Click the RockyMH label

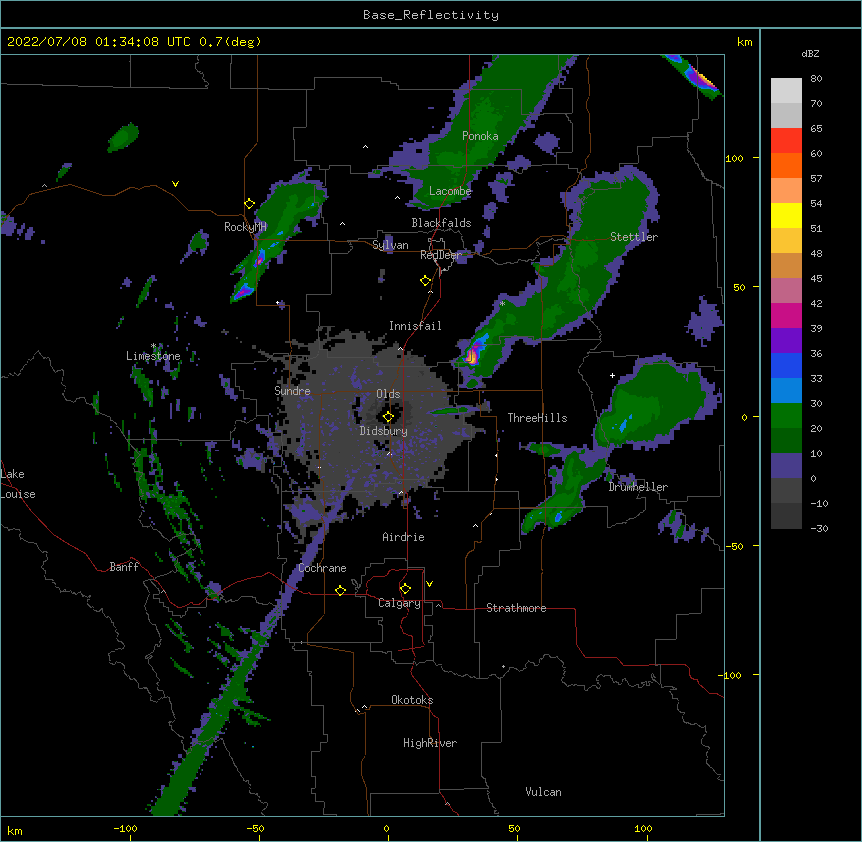click(245, 226)
